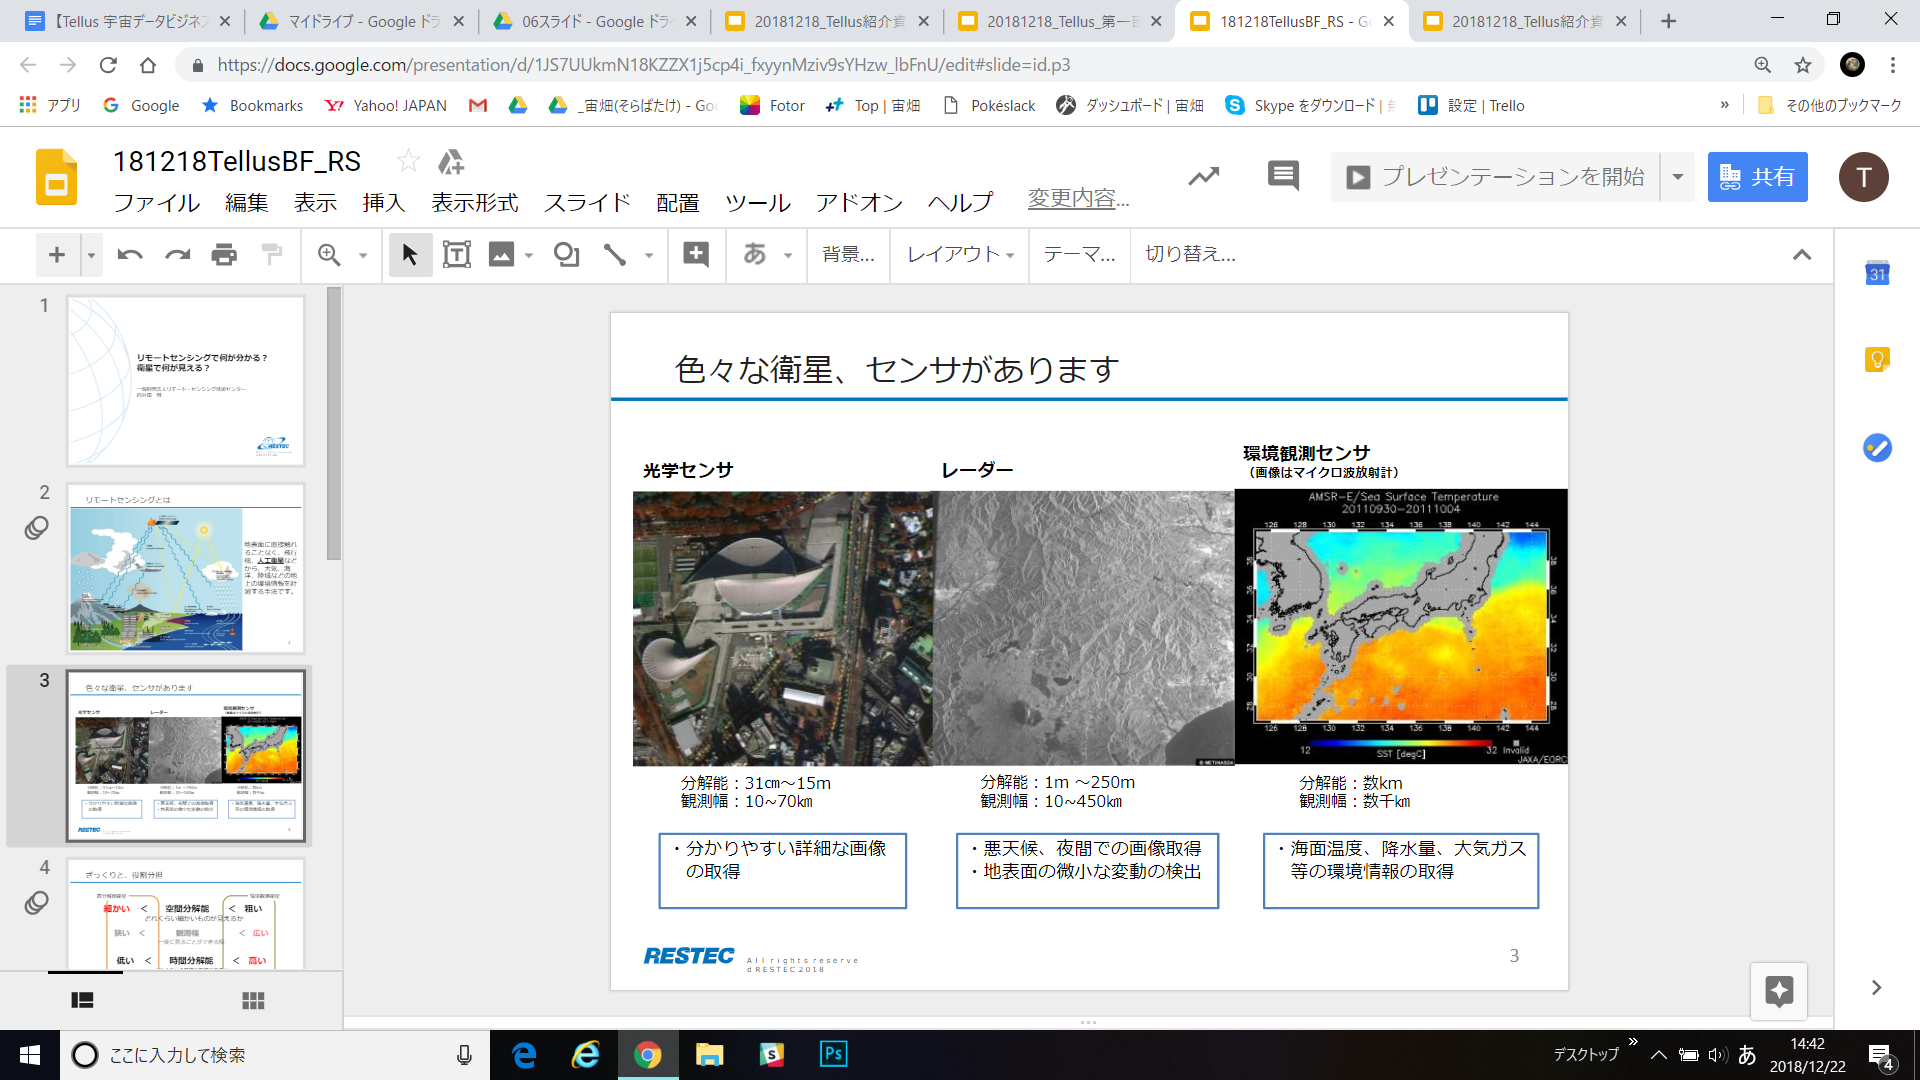Open the Windows Start menu
The image size is (1920, 1080).
coord(30,1055)
